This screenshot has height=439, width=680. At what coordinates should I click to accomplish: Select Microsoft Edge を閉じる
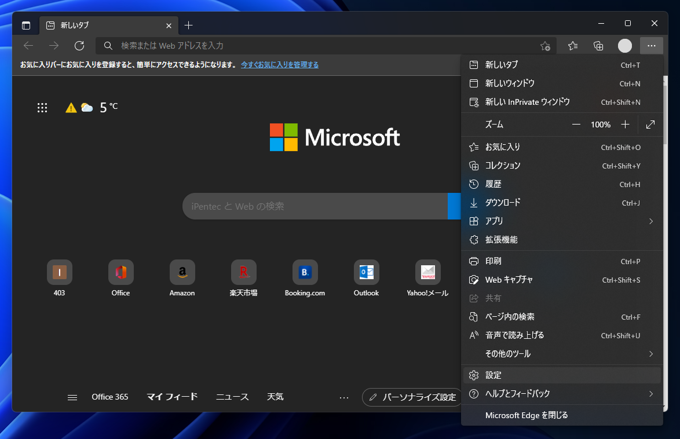(562, 415)
